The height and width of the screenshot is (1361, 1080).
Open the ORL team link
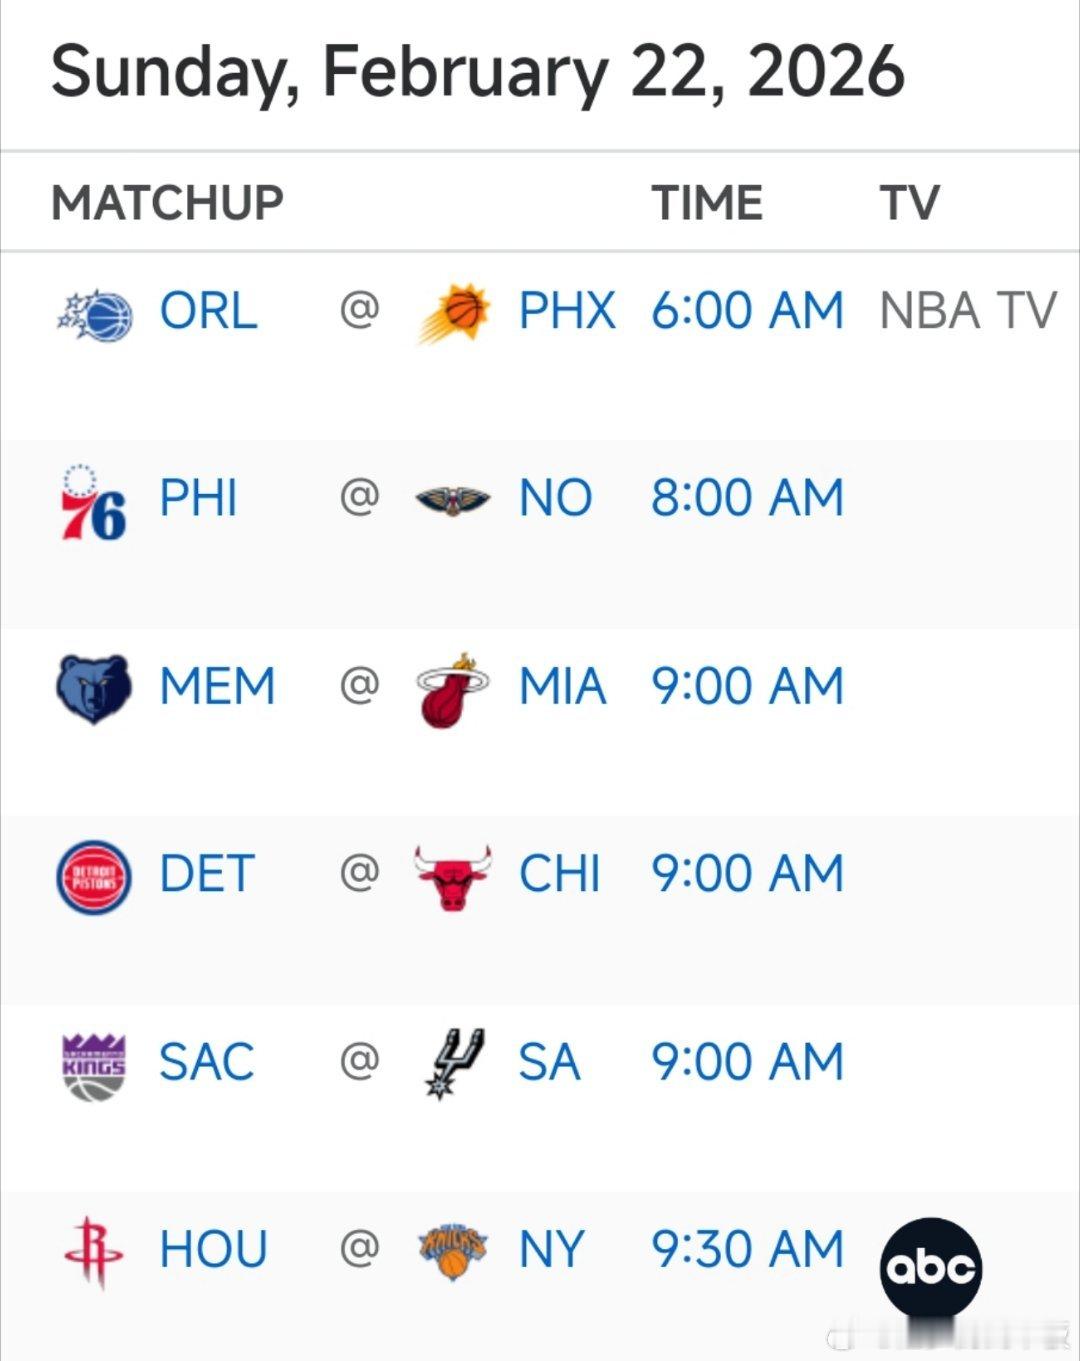(x=208, y=311)
